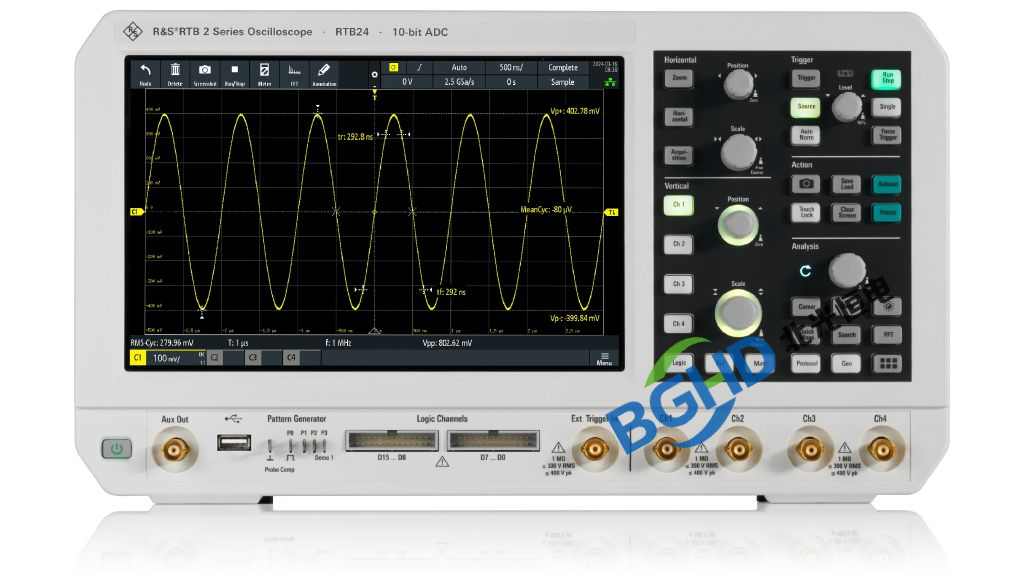Push the green power button
Viewport: 1024px width, 576px height.
pos(117,449)
